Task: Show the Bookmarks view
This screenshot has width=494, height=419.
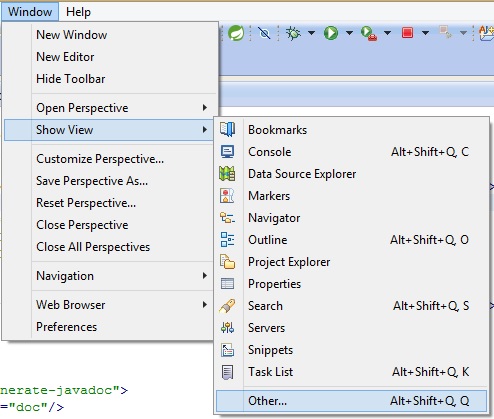Action: [351, 130]
